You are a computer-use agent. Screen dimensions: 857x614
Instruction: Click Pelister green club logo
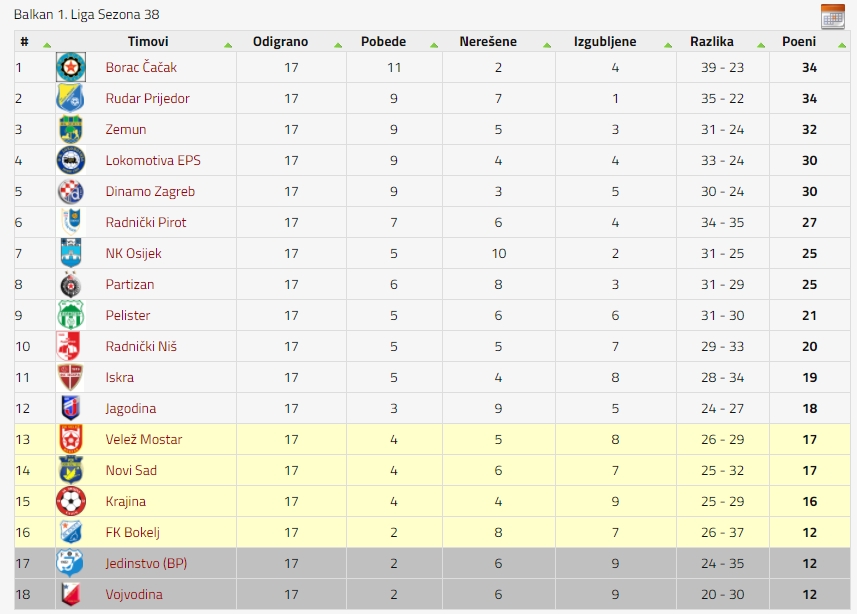pyautogui.click(x=71, y=315)
